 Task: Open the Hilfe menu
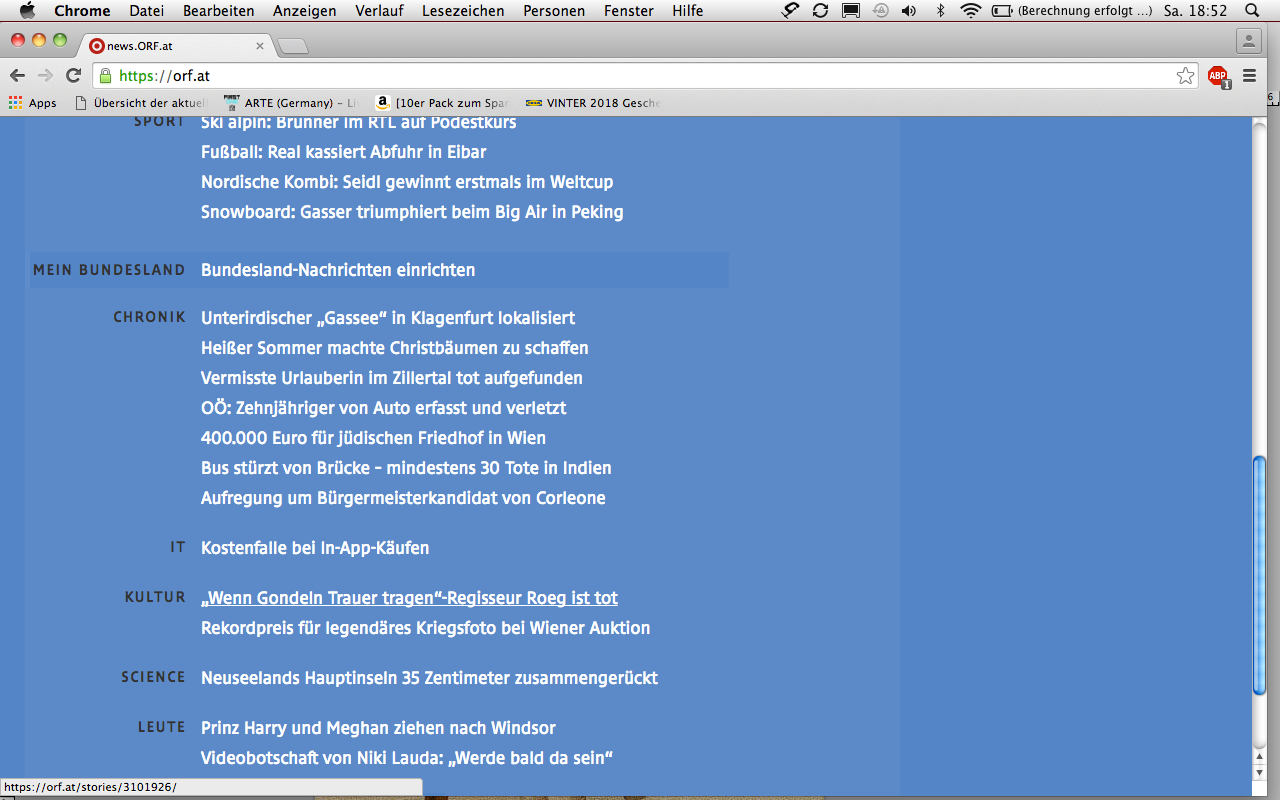pos(687,11)
